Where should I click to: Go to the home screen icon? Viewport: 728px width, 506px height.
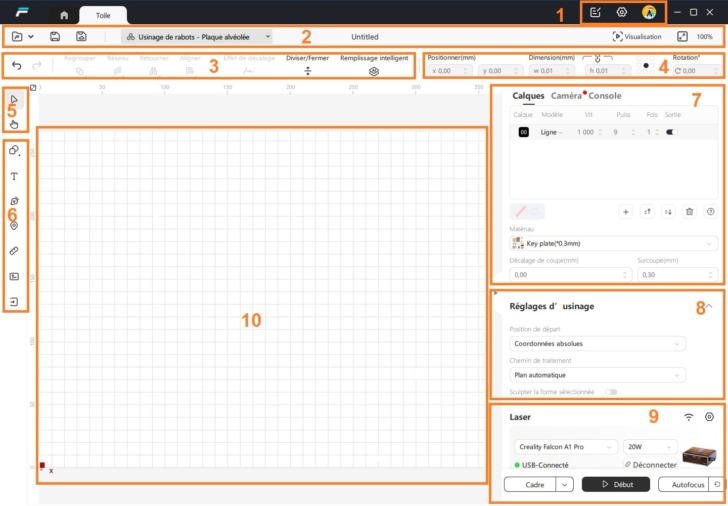coord(64,15)
